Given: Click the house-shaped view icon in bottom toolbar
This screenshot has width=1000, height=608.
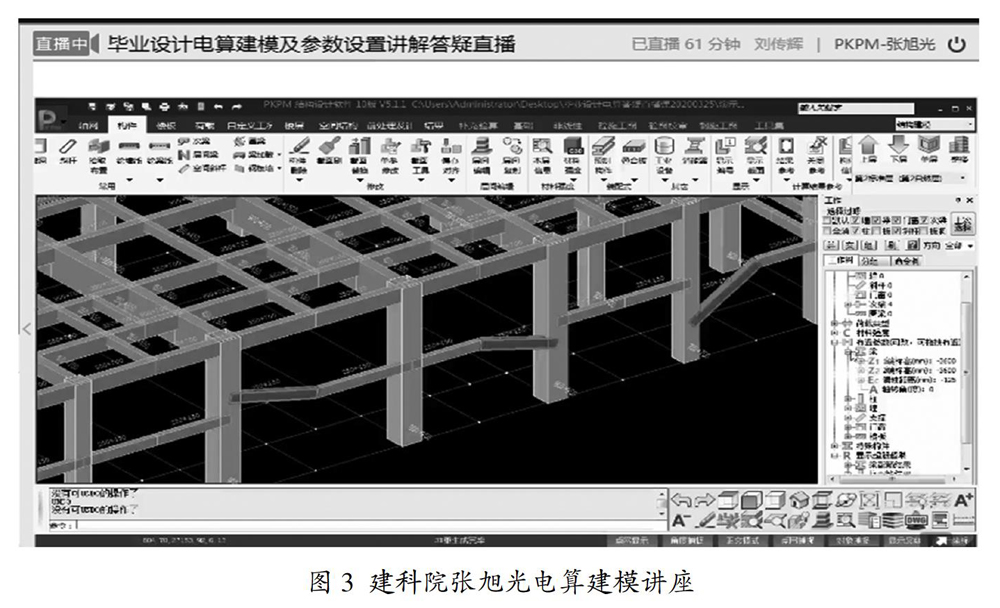Looking at the screenshot, I should (799, 500).
